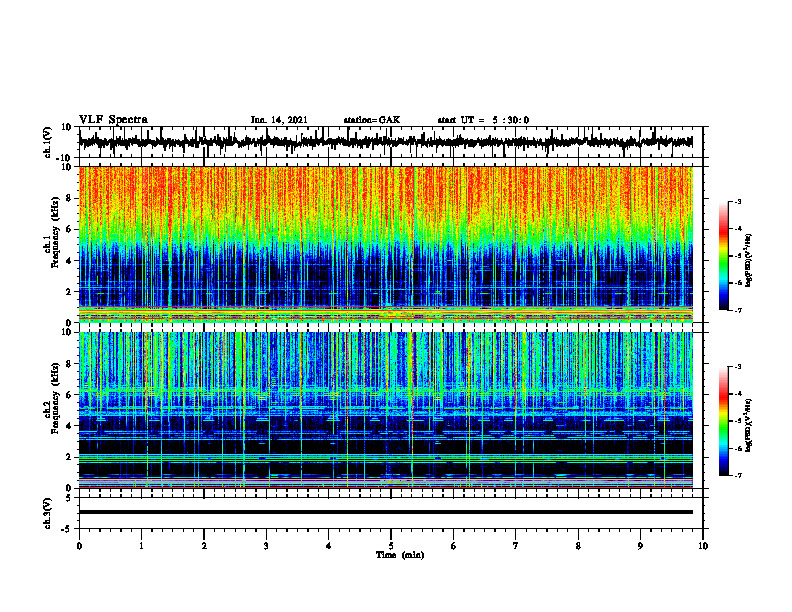Click the "ch.3(V)" axis label
This screenshot has width=792, height=612.
47,513
